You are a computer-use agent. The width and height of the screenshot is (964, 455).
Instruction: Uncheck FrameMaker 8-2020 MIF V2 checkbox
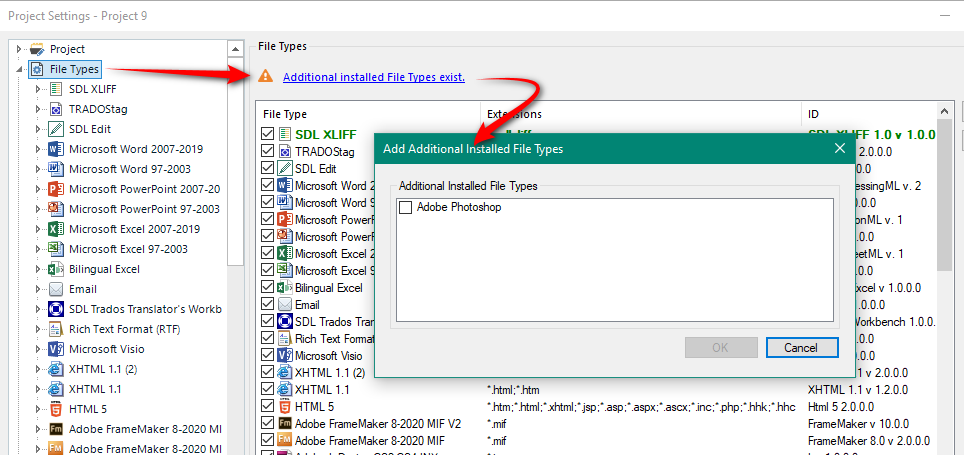(267, 424)
